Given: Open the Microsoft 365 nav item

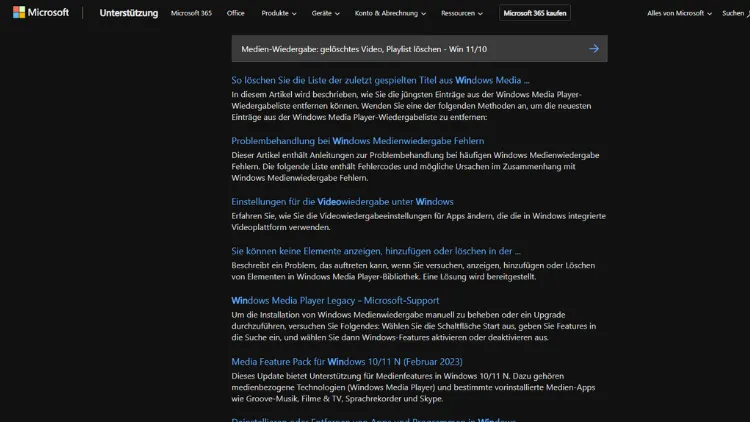Looking at the screenshot, I should click(x=191, y=13).
